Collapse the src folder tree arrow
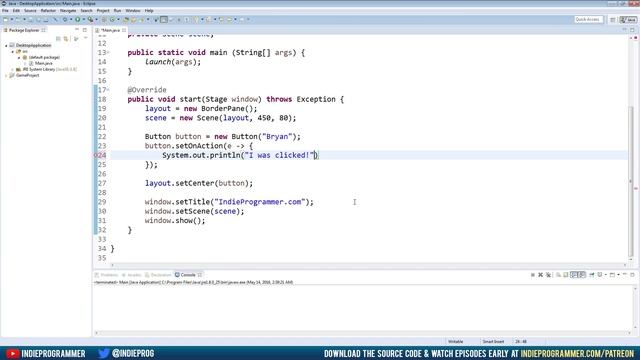The width and height of the screenshot is (640, 360). point(13,52)
